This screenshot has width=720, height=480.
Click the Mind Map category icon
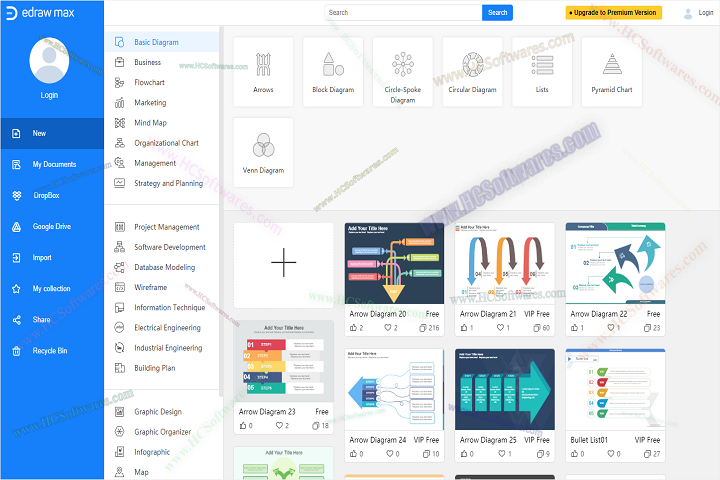(x=119, y=123)
